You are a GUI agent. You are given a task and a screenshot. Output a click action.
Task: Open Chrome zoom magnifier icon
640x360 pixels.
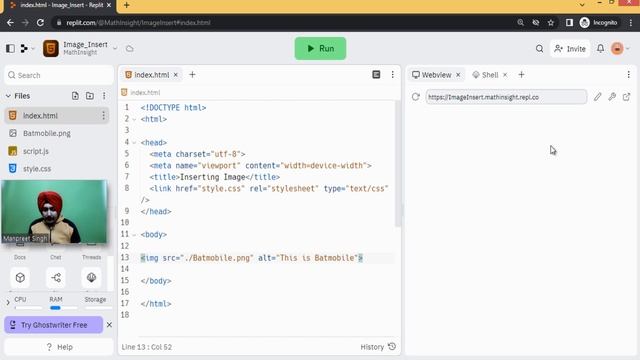(520, 22)
